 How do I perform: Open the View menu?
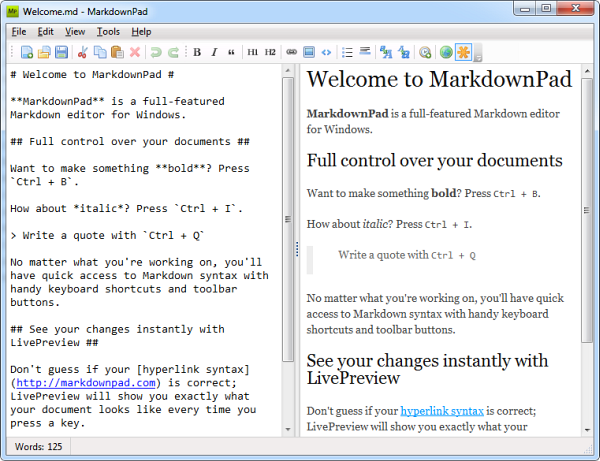click(x=75, y=32)
